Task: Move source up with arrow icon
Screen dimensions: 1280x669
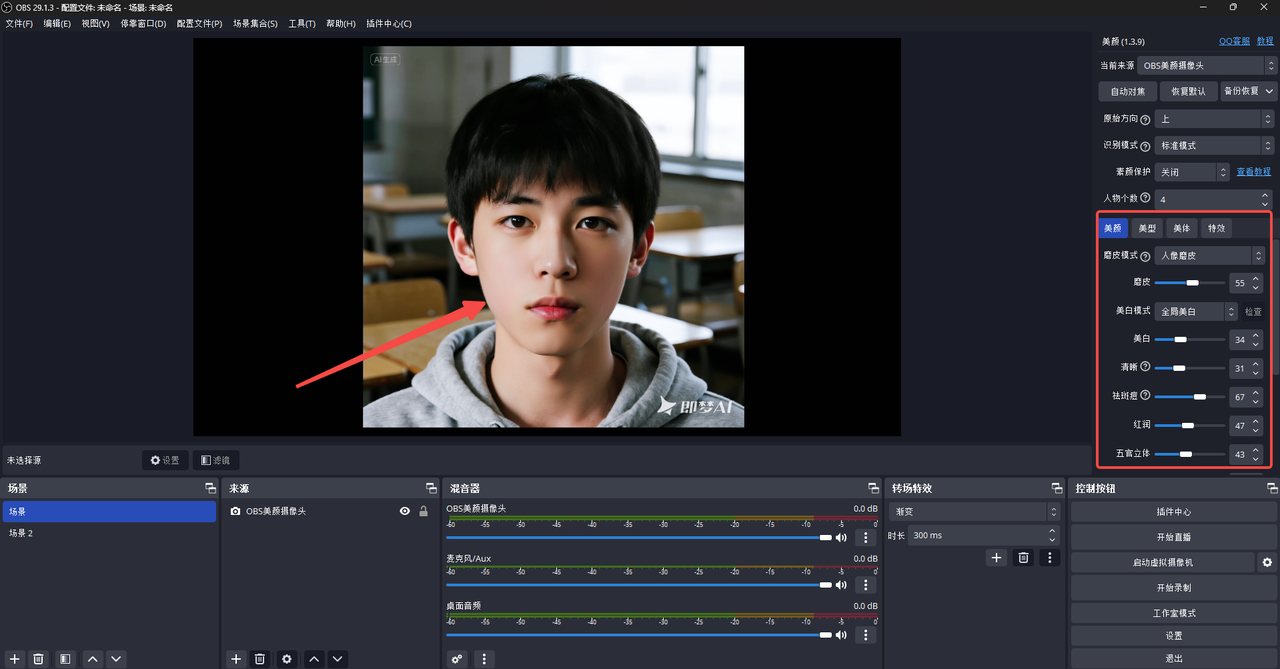Action: point(314,659)
